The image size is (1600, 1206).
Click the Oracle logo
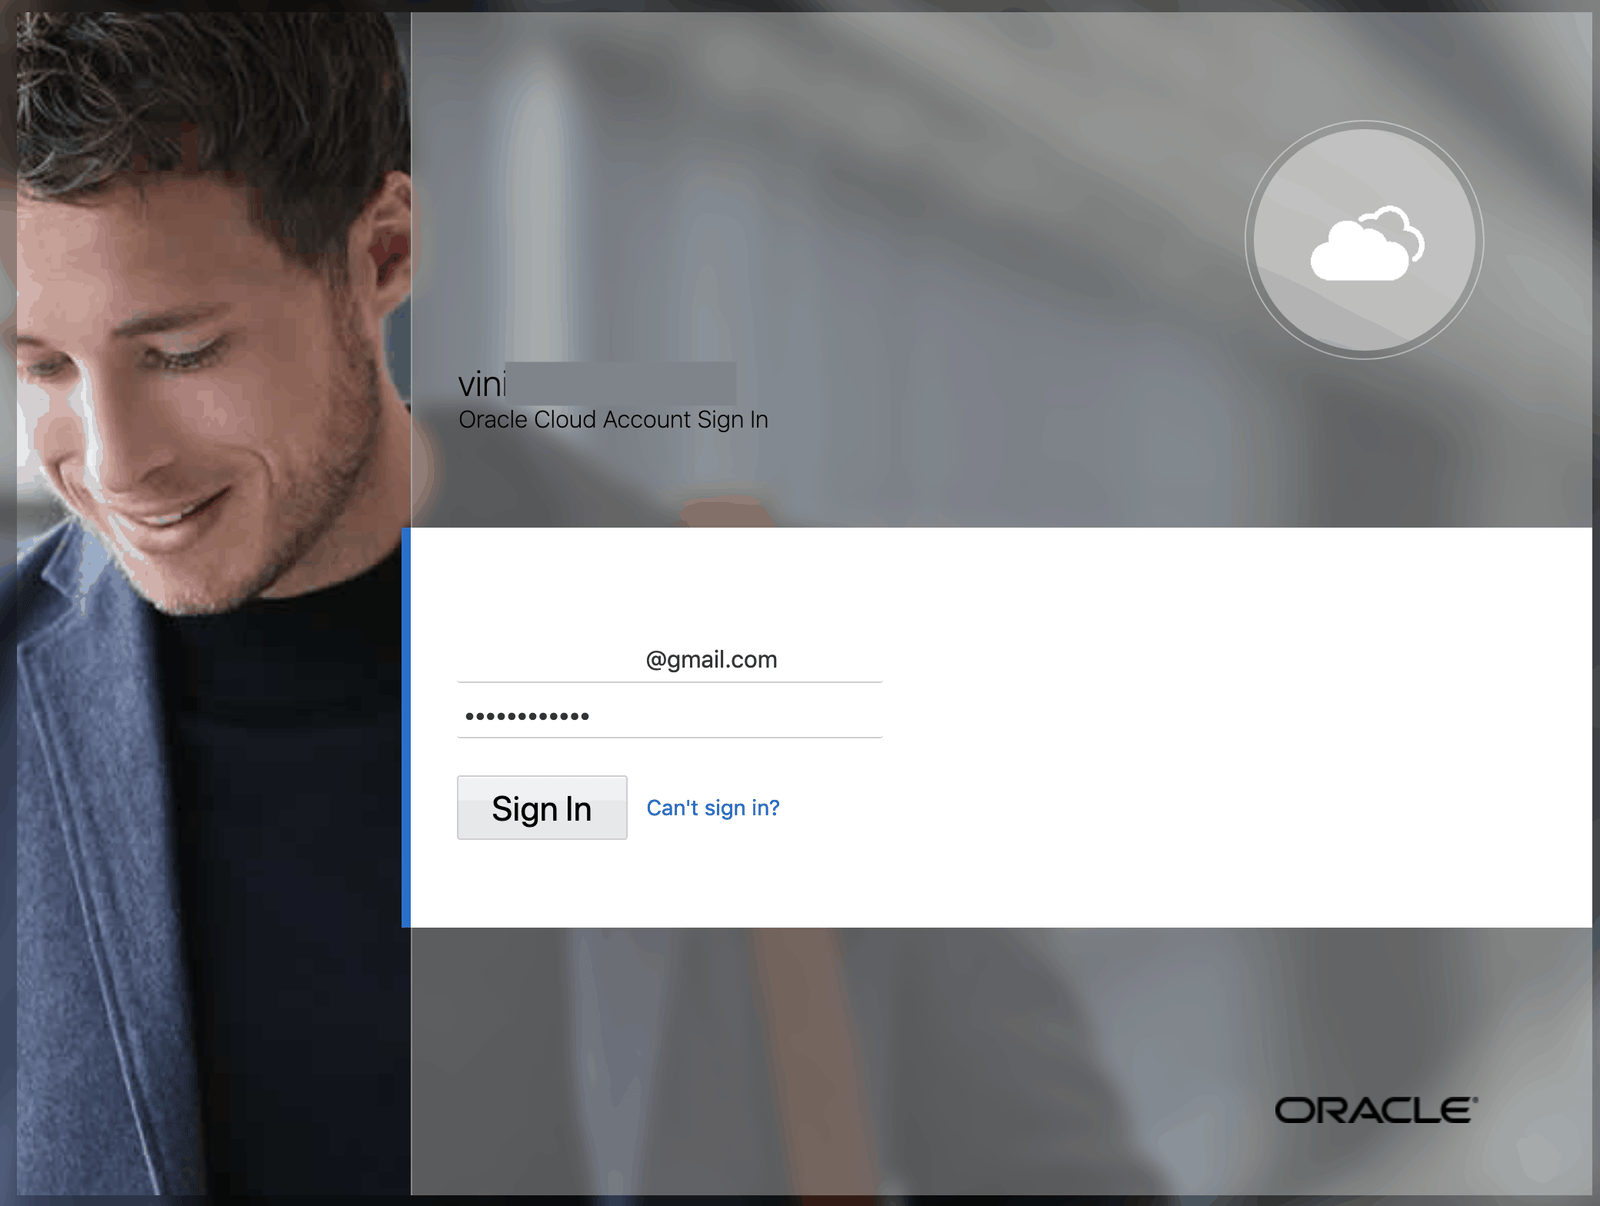[x=1374, y=1110]
